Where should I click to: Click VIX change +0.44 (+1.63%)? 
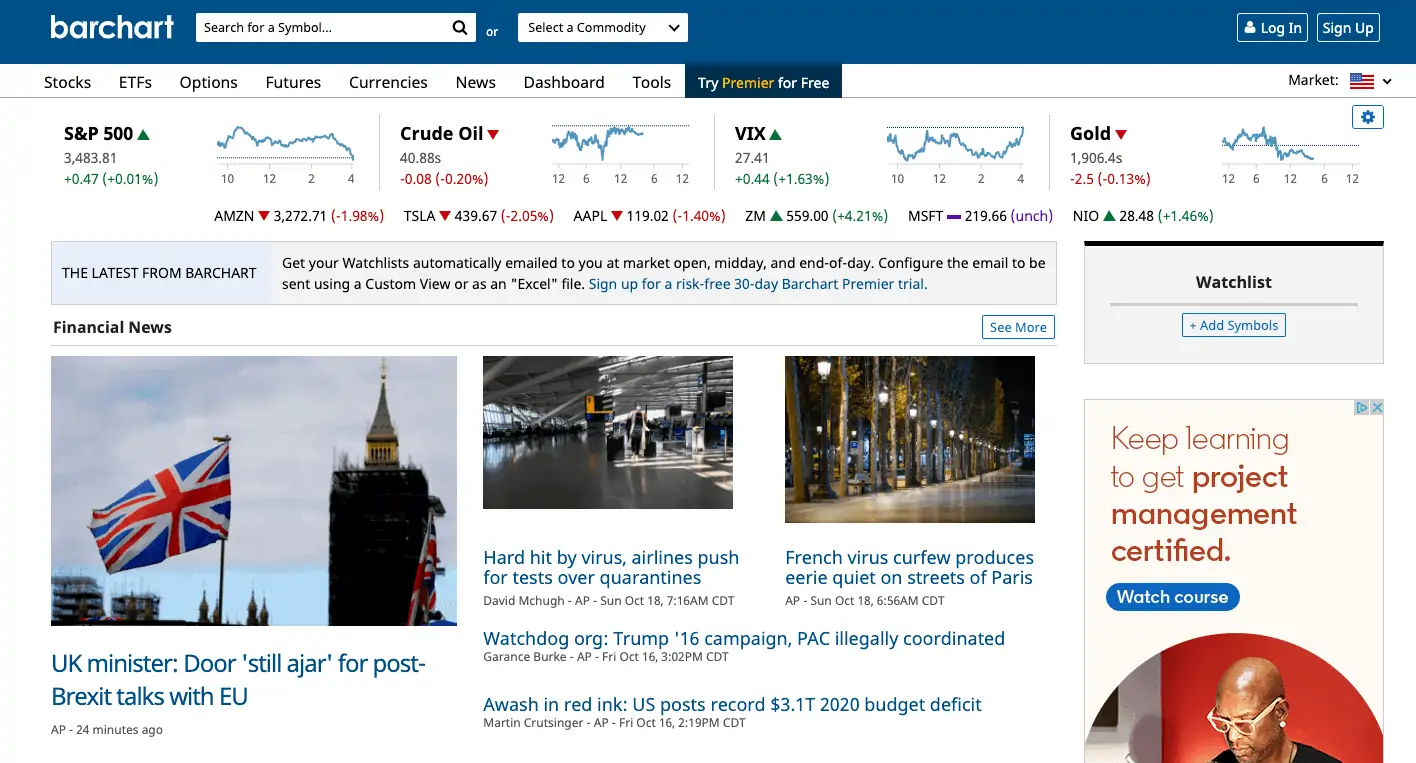point(782,179)
